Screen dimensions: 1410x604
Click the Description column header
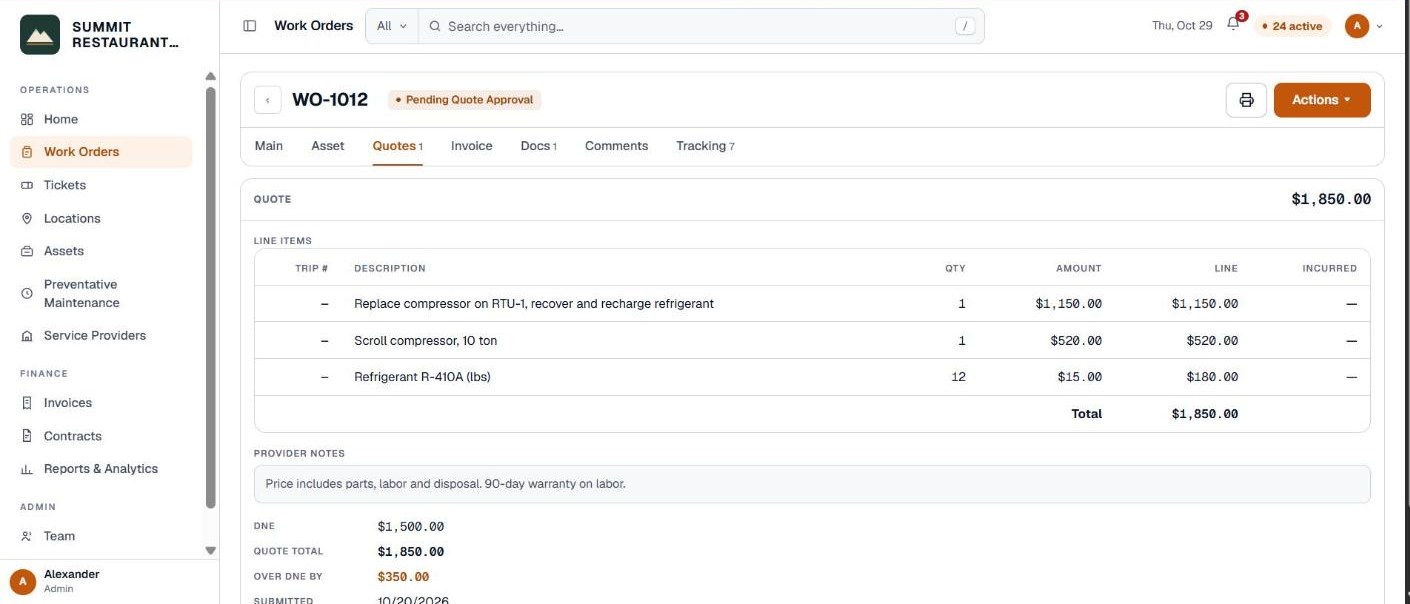pyautogui.click(x=390, y=268)
